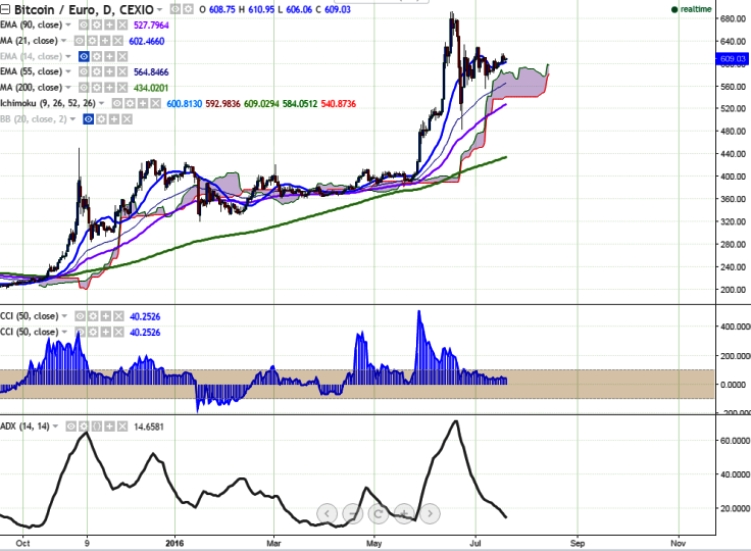Image resolution: width=751 pixels, height=551 pixels.
Task: Show hidden BB (20, close, 2) indicator
Action: 89,119
